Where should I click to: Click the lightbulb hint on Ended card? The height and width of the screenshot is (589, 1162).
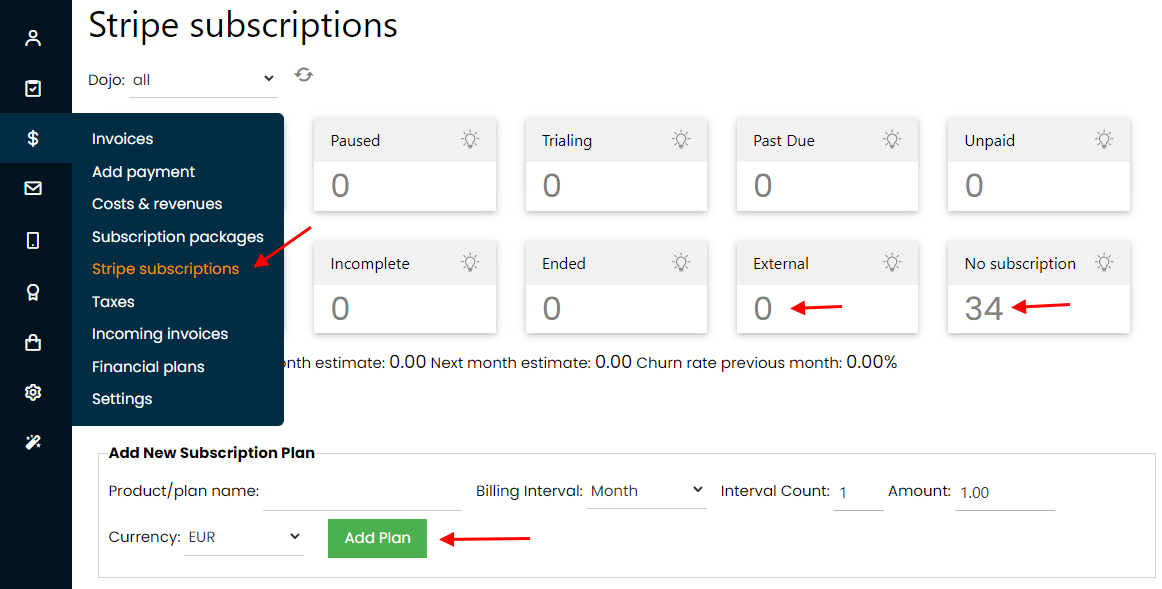(x=681, y=262)
